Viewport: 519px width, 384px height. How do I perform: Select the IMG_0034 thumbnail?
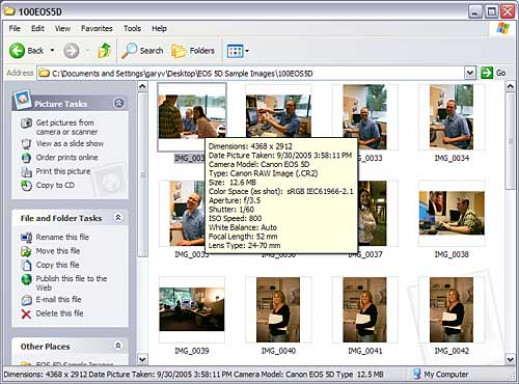click(451, 117)
